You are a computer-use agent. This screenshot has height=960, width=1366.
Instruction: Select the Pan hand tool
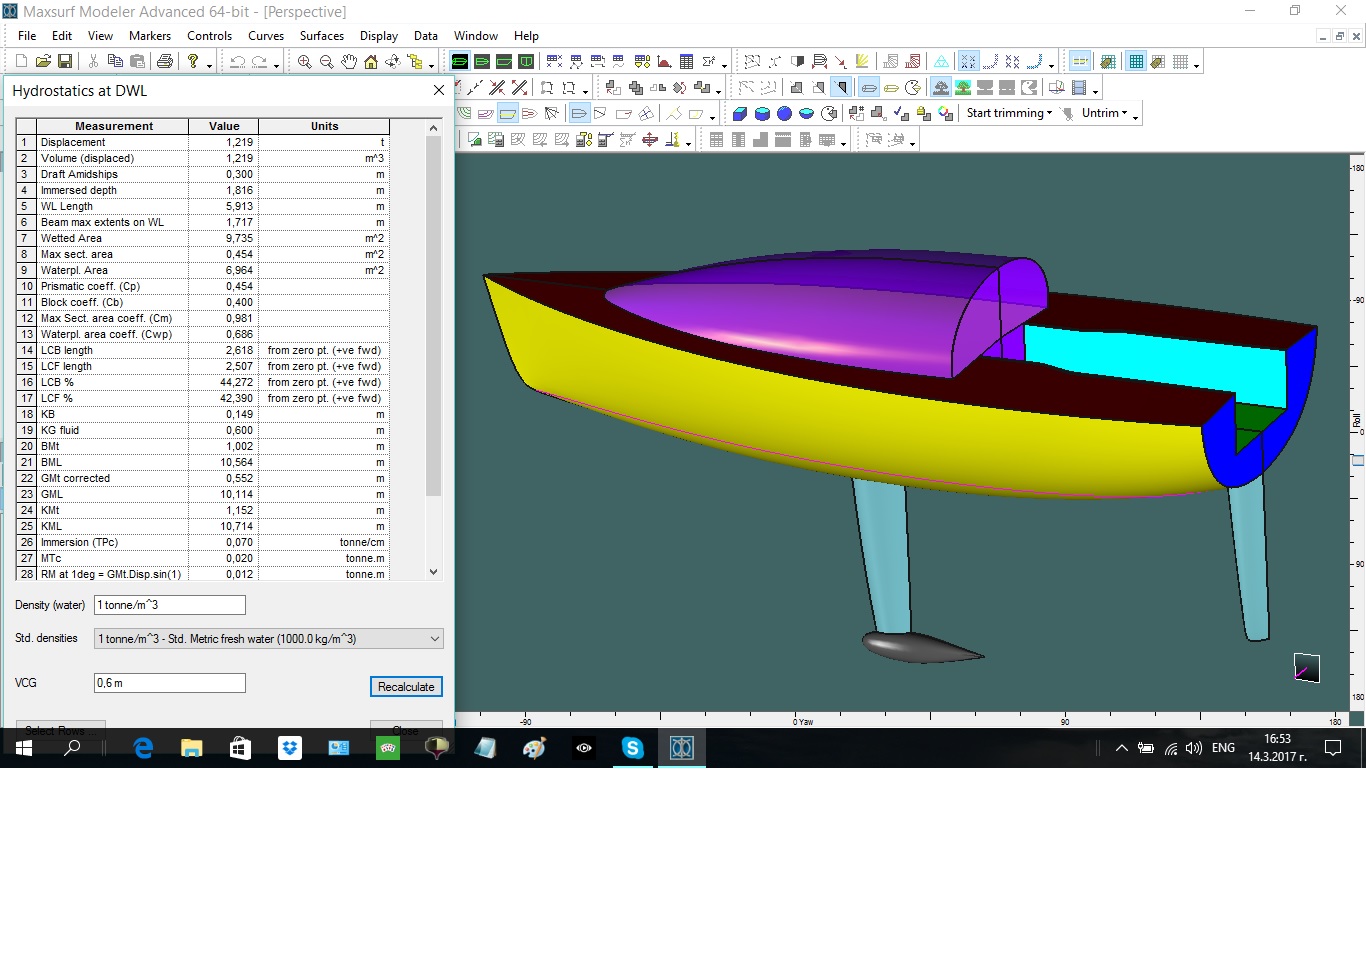tap(348, 62)
